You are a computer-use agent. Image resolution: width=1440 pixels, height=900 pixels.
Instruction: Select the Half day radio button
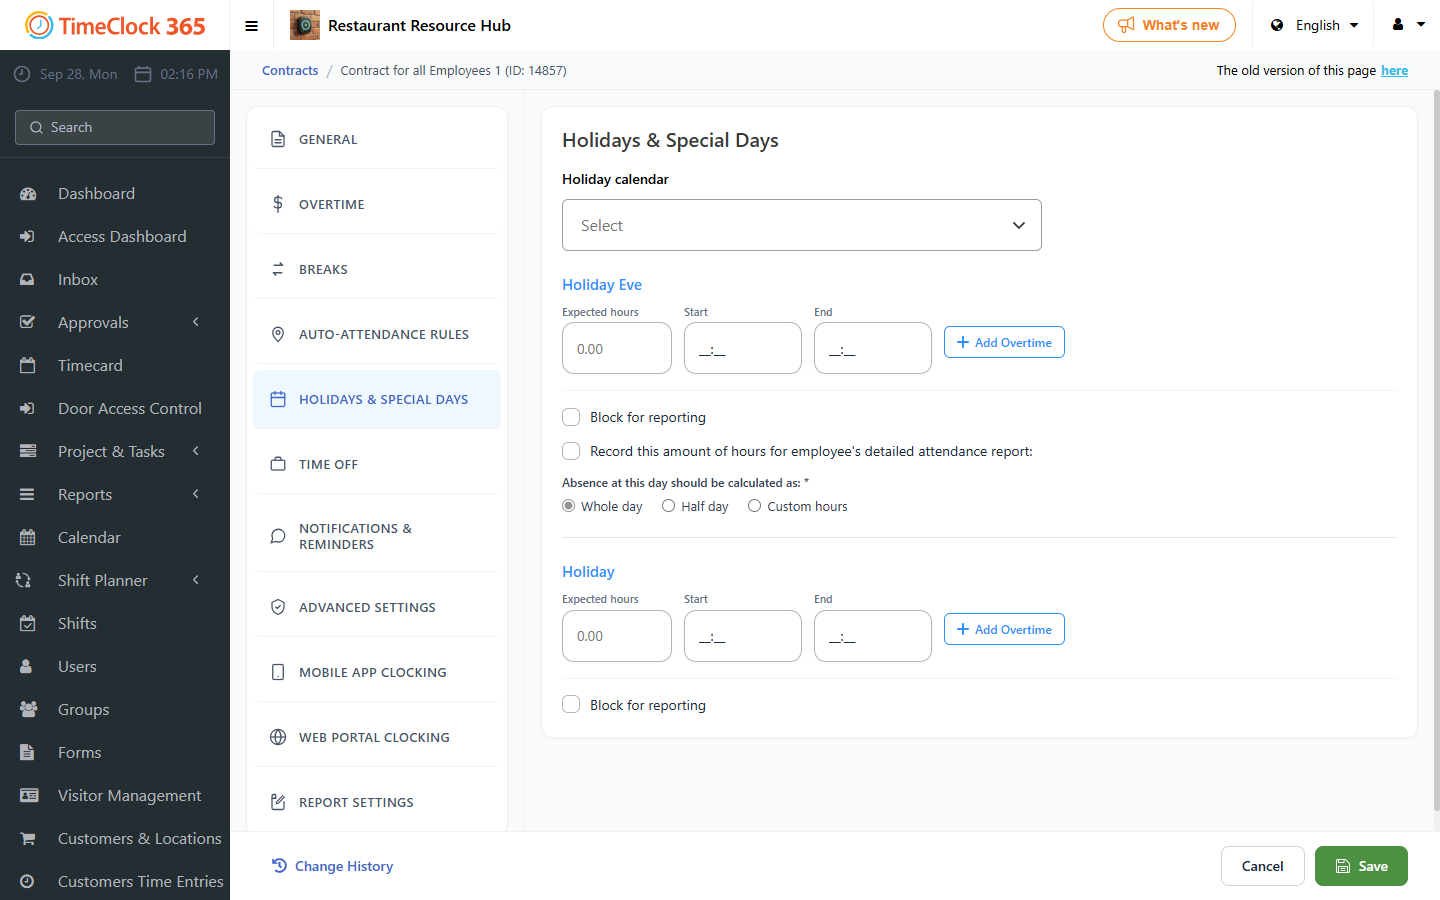669,506
